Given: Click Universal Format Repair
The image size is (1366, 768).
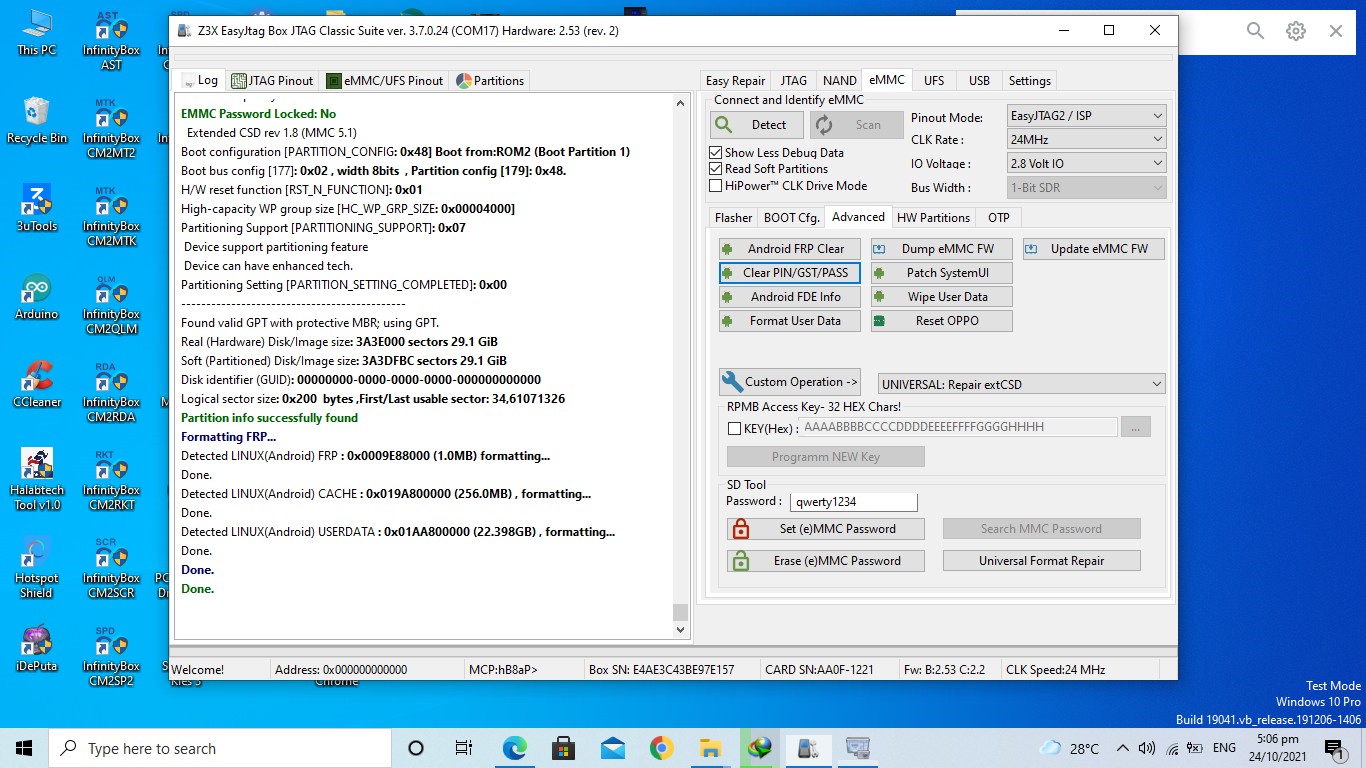Looking at the screenshot, I should click(1041, 561).
